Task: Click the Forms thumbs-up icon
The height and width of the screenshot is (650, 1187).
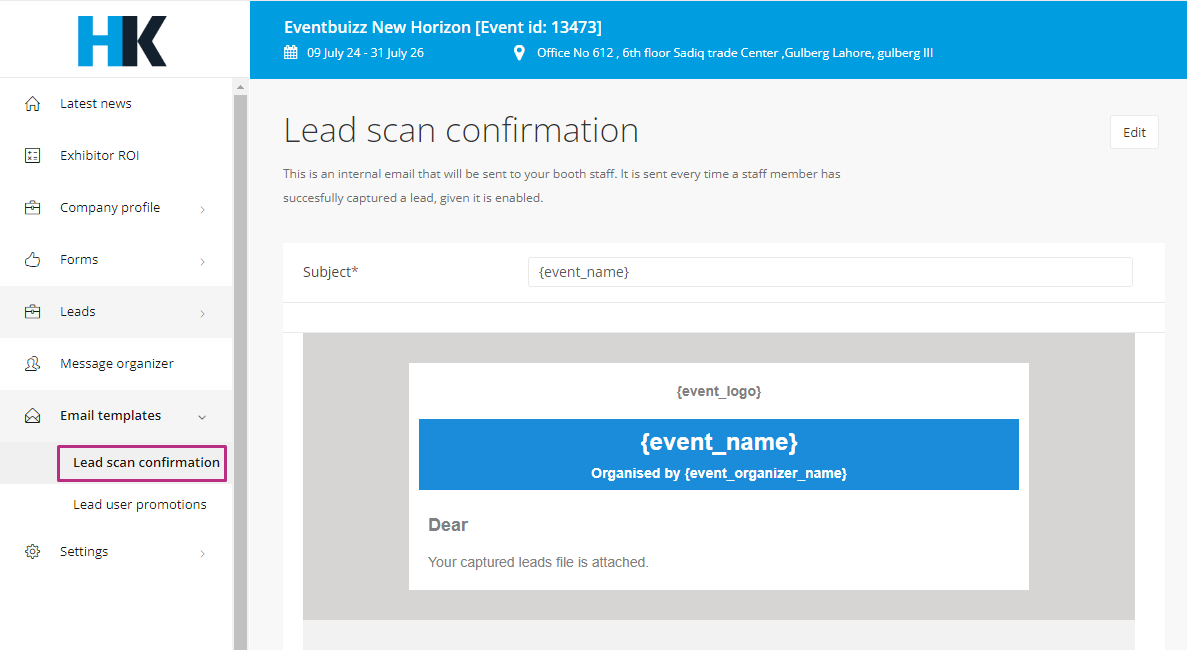Action: (x=33, y=260)
